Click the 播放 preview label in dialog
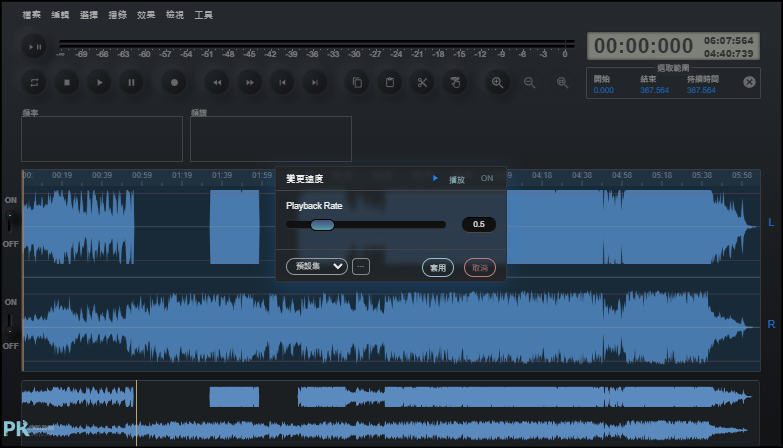Image resolution: width=783 pixels, height=448 pixels. [457, 179]
